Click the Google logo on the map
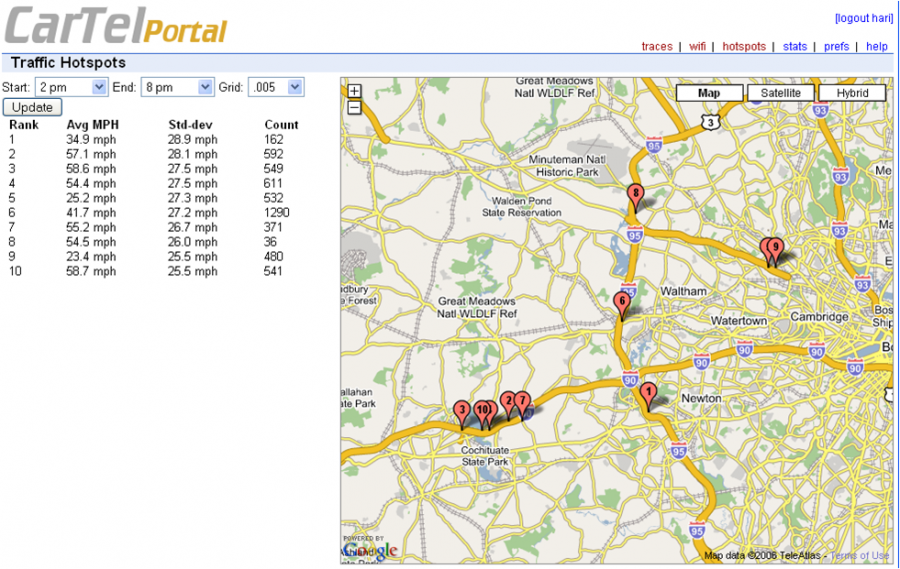This screenshot has width=900, height=569. (370, 551)
